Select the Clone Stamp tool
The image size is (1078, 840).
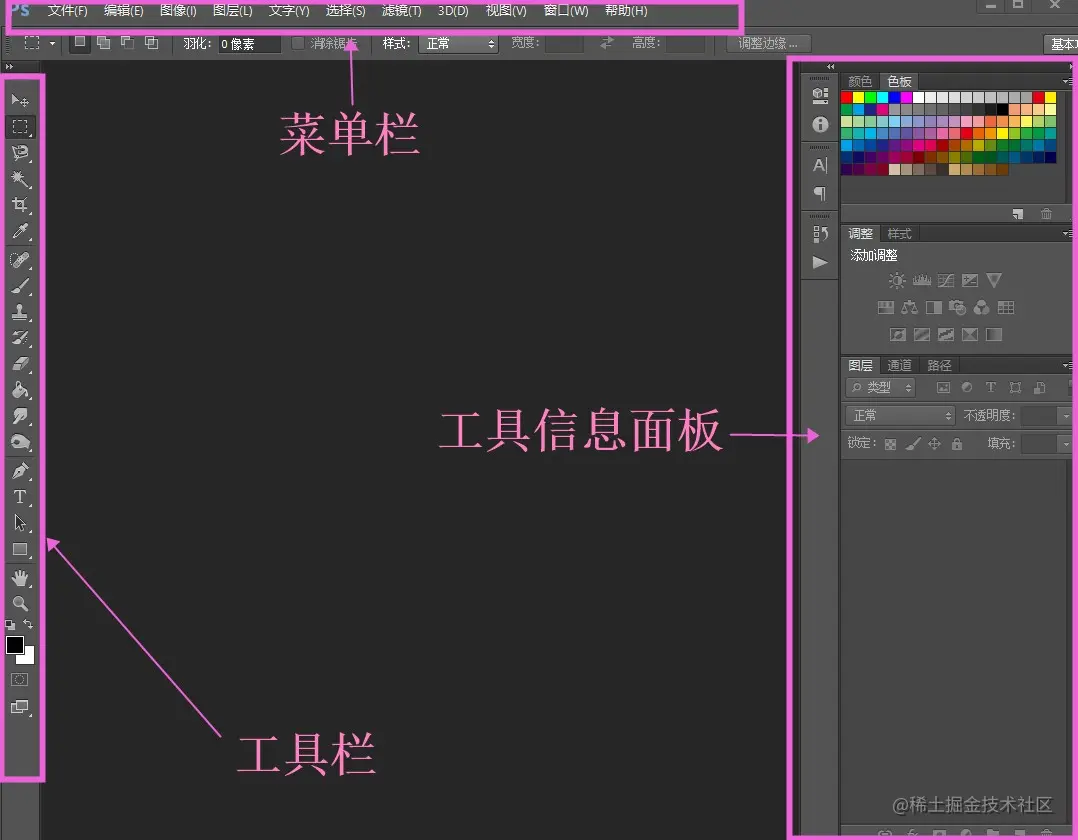pyautogui.click(x=20, y=312)
